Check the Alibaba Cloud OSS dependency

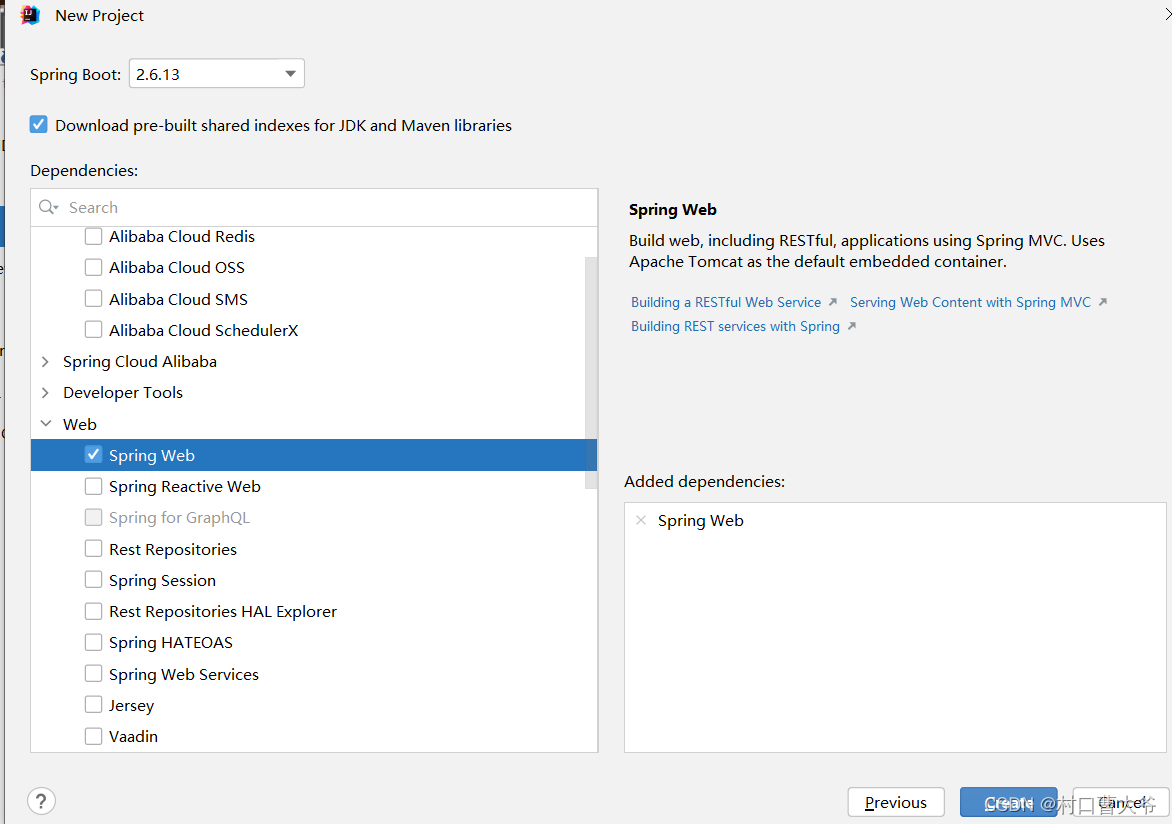(x=93, y=267)
